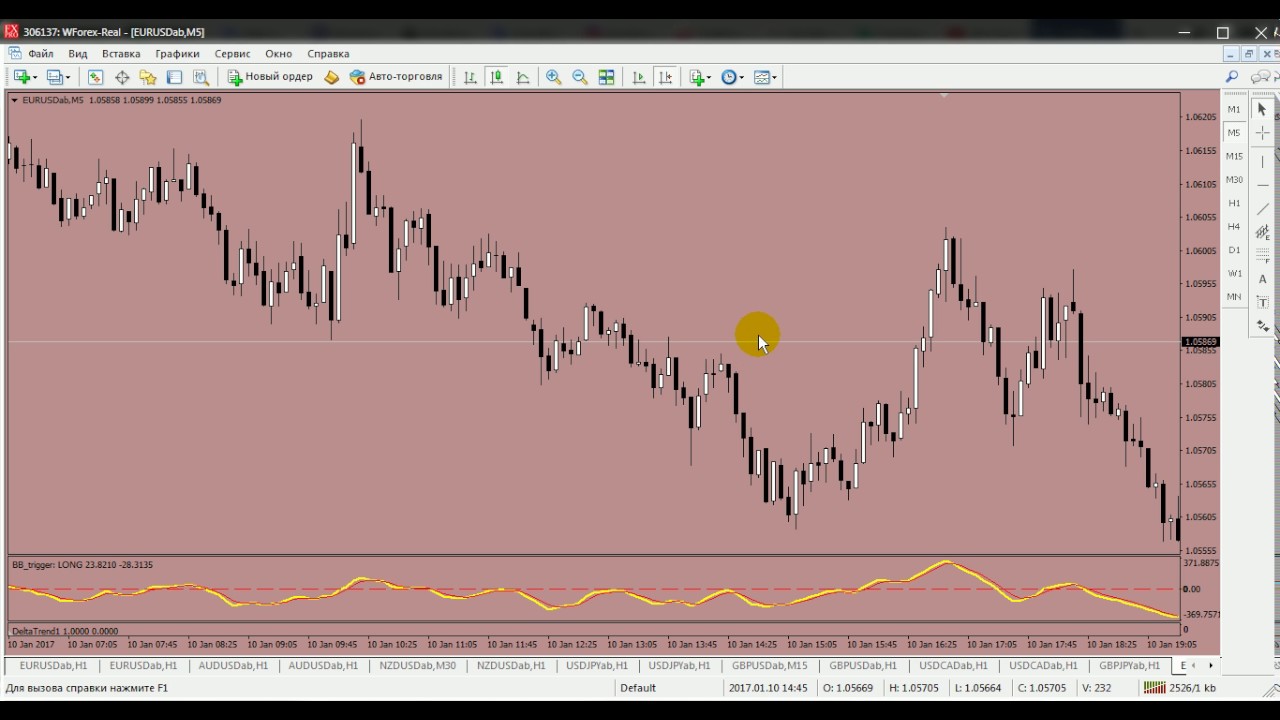The image size is (1280, 720).
Task: Open the Вставка menu
Action: click(121, 54)
